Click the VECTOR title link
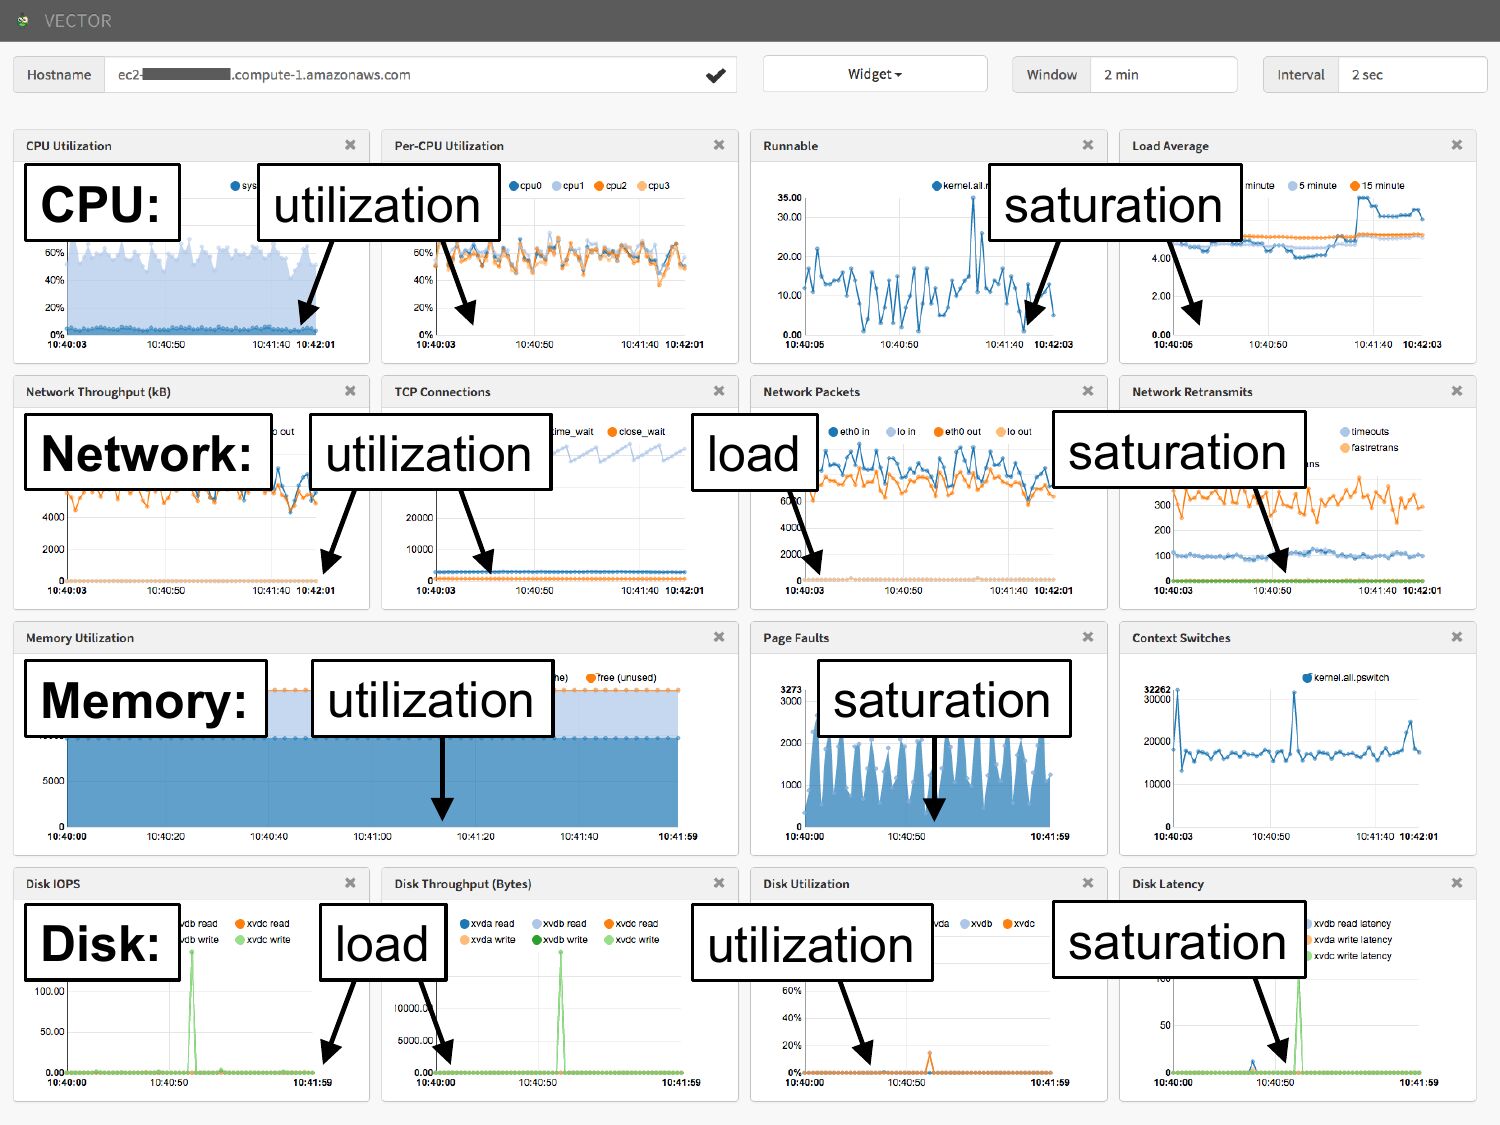Image resolution: width=1500 pixels, height=1125 pixels. (78, 21)
